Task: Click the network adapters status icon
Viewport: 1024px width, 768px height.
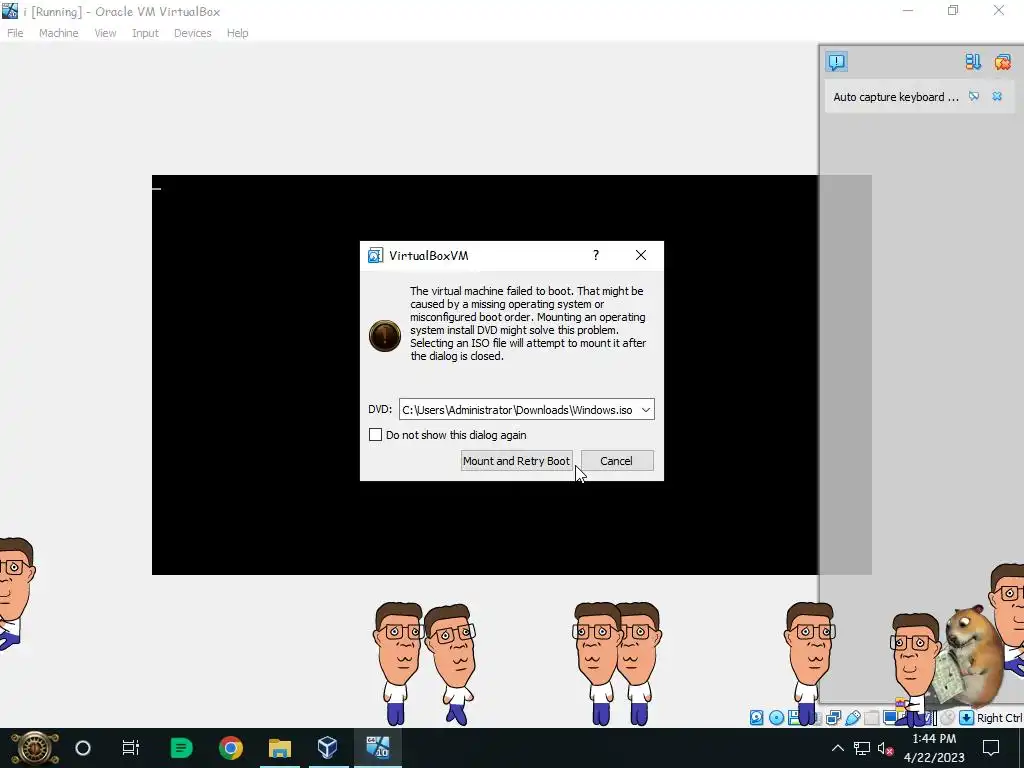Action: coord(833,718)
